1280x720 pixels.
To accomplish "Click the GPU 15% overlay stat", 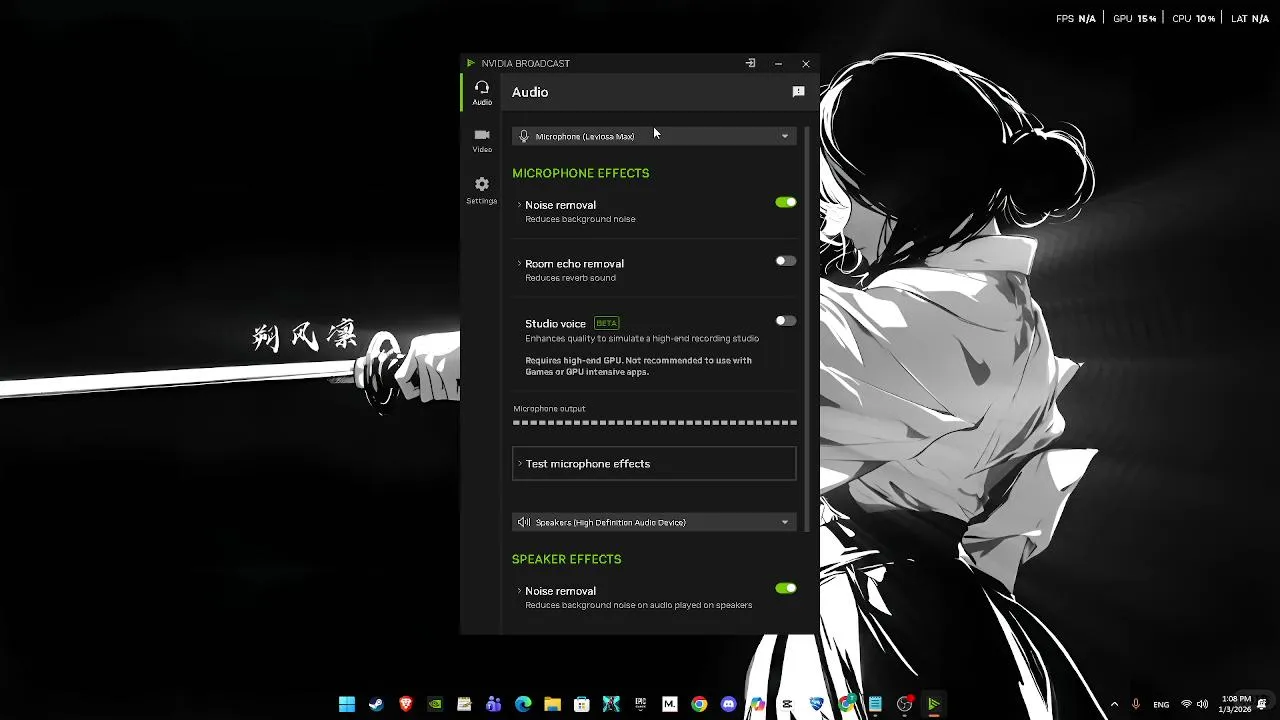I will [x=1135, y=18].
